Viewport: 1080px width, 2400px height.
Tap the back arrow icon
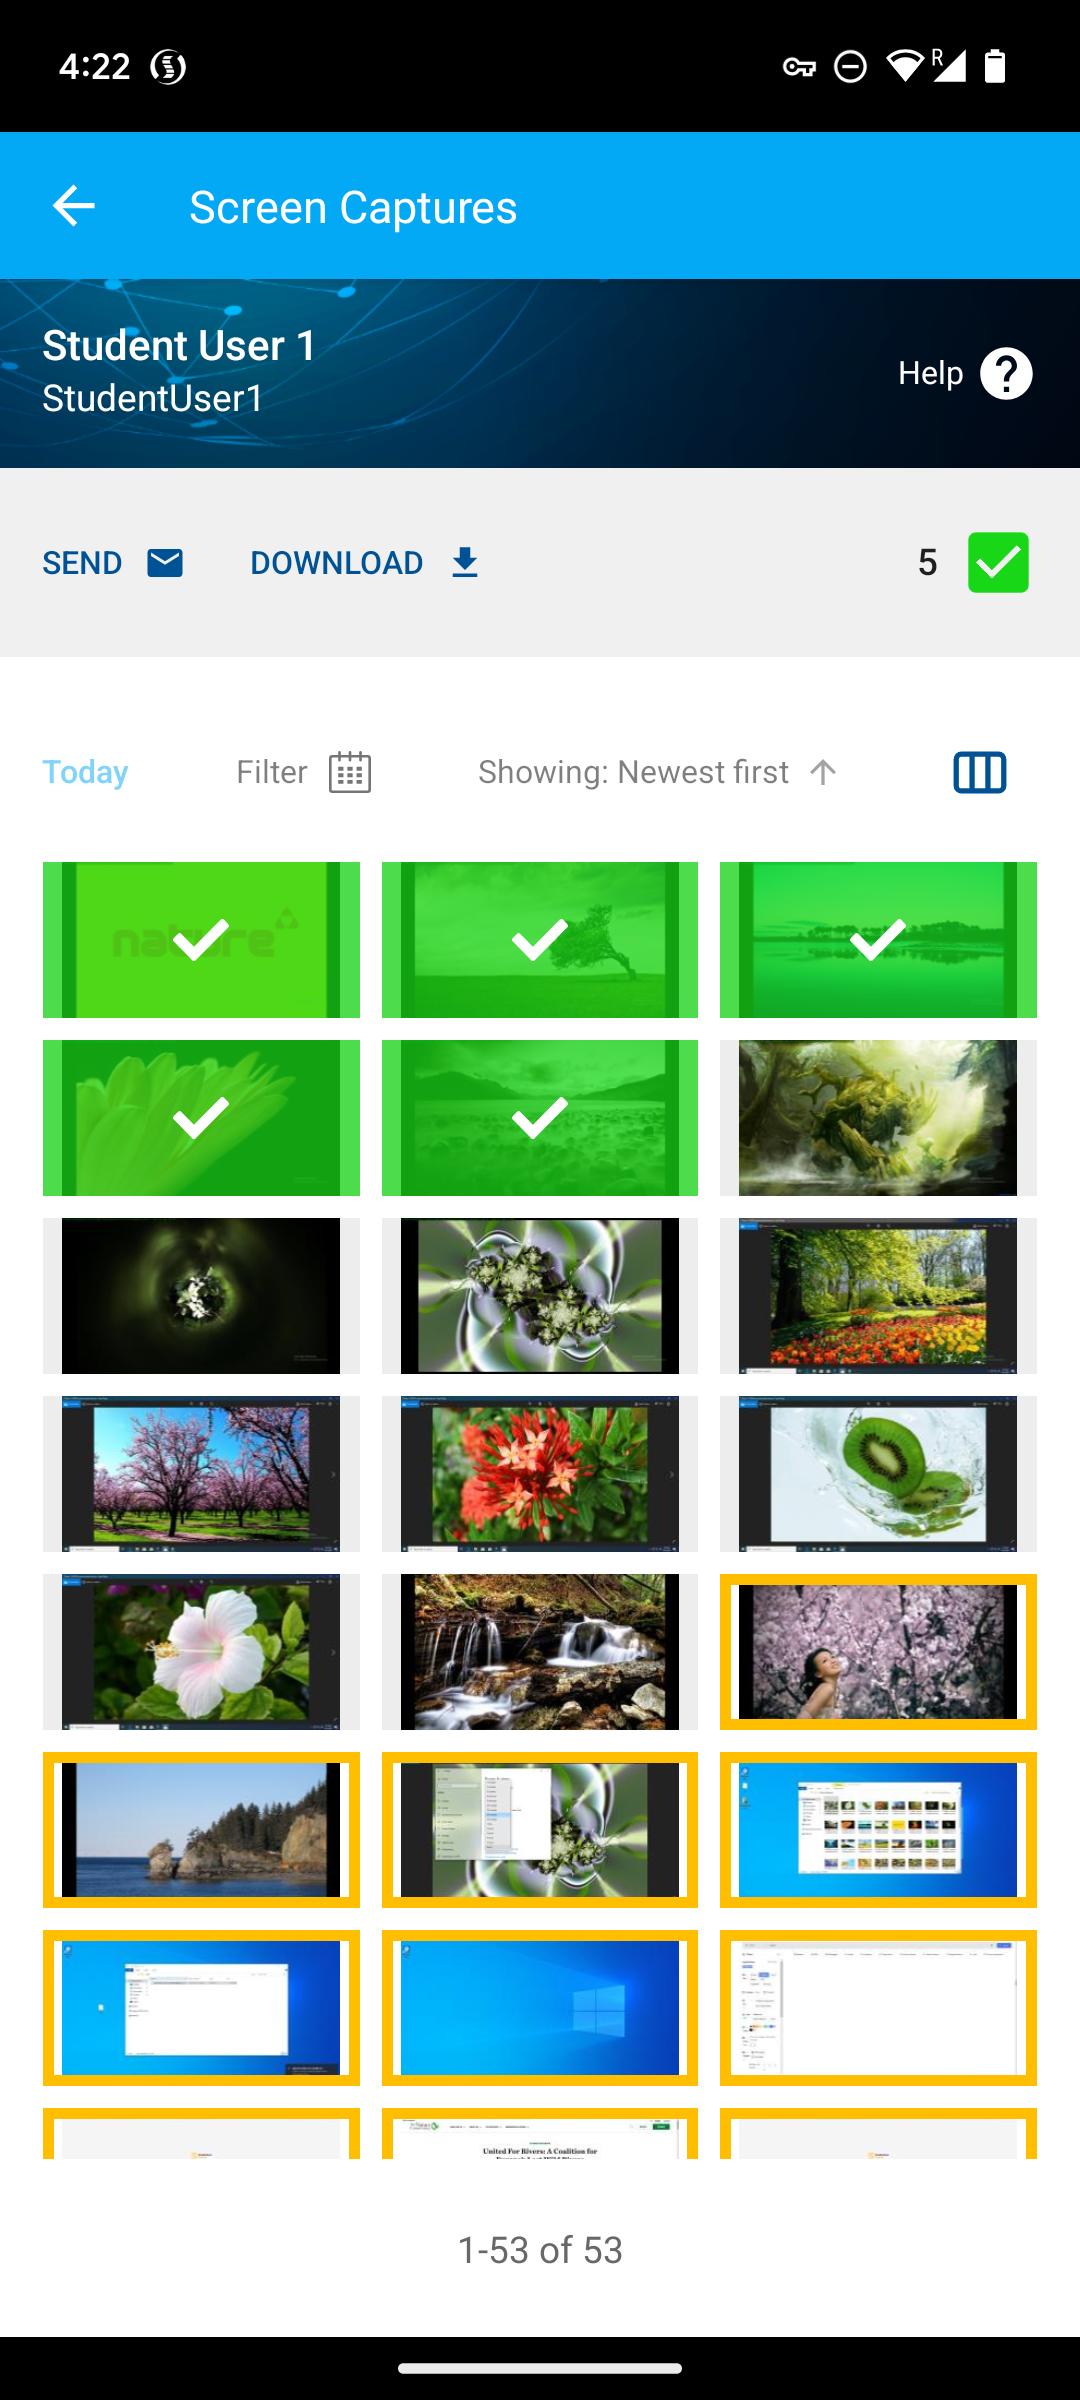[x=73, y=207]
